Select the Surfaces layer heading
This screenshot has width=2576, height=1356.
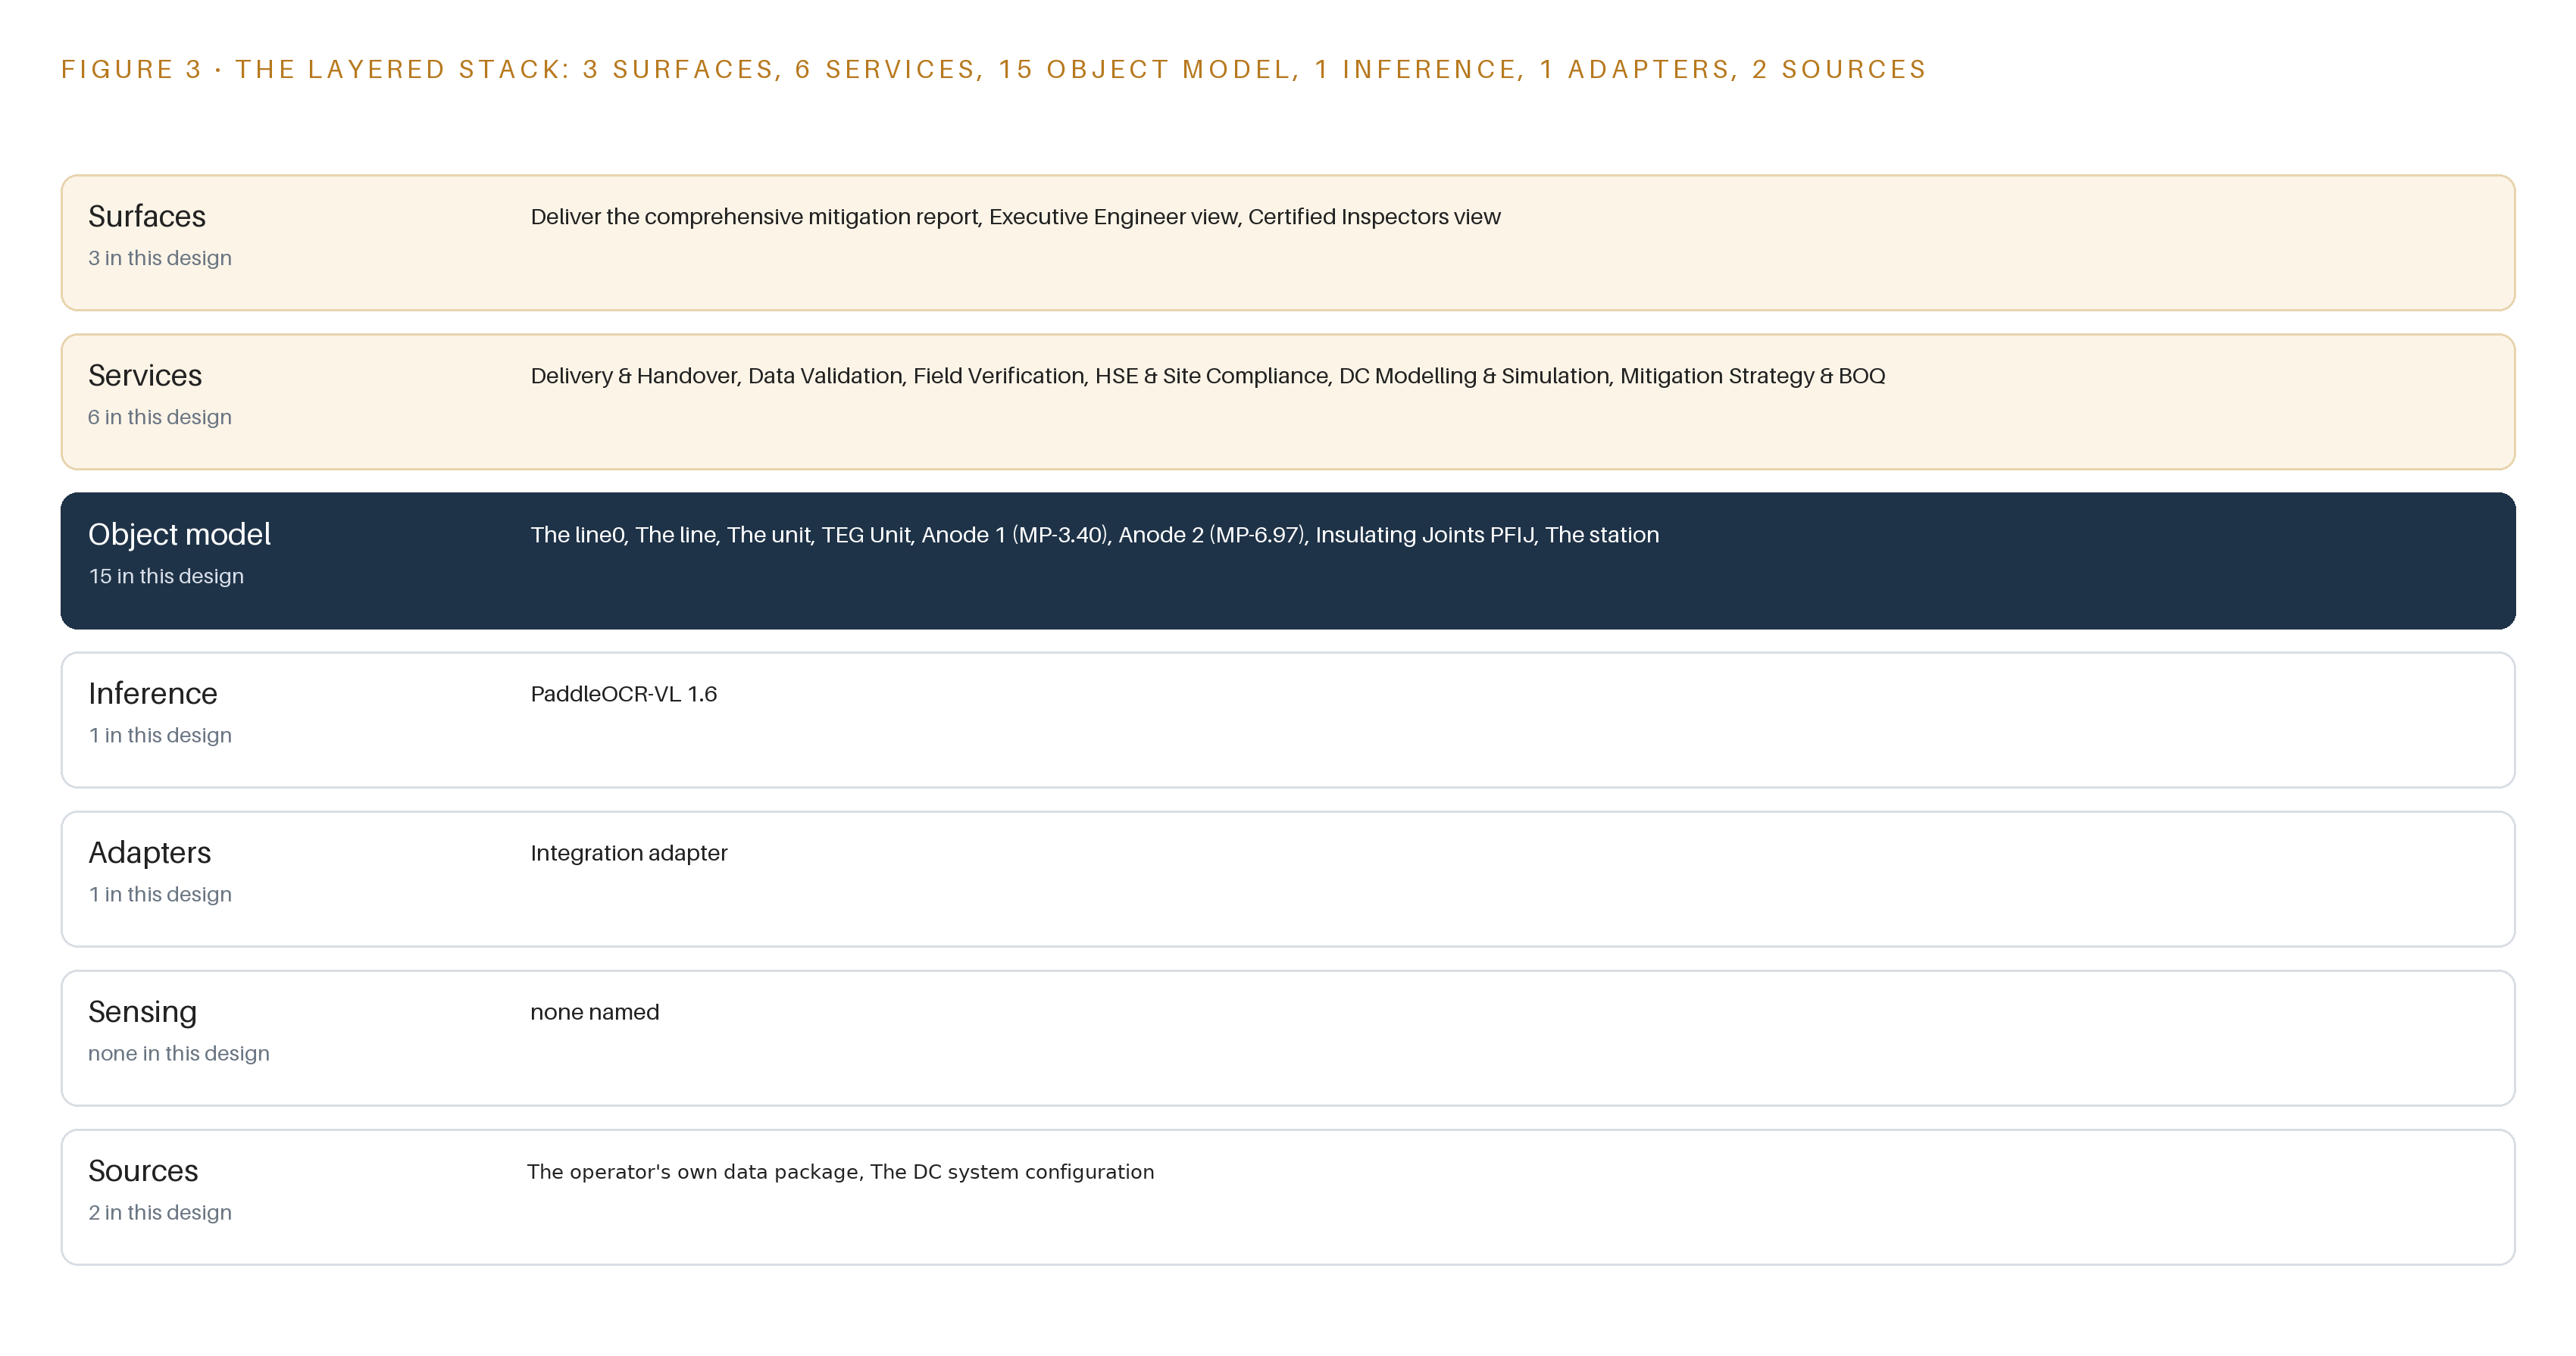point(147,216)
